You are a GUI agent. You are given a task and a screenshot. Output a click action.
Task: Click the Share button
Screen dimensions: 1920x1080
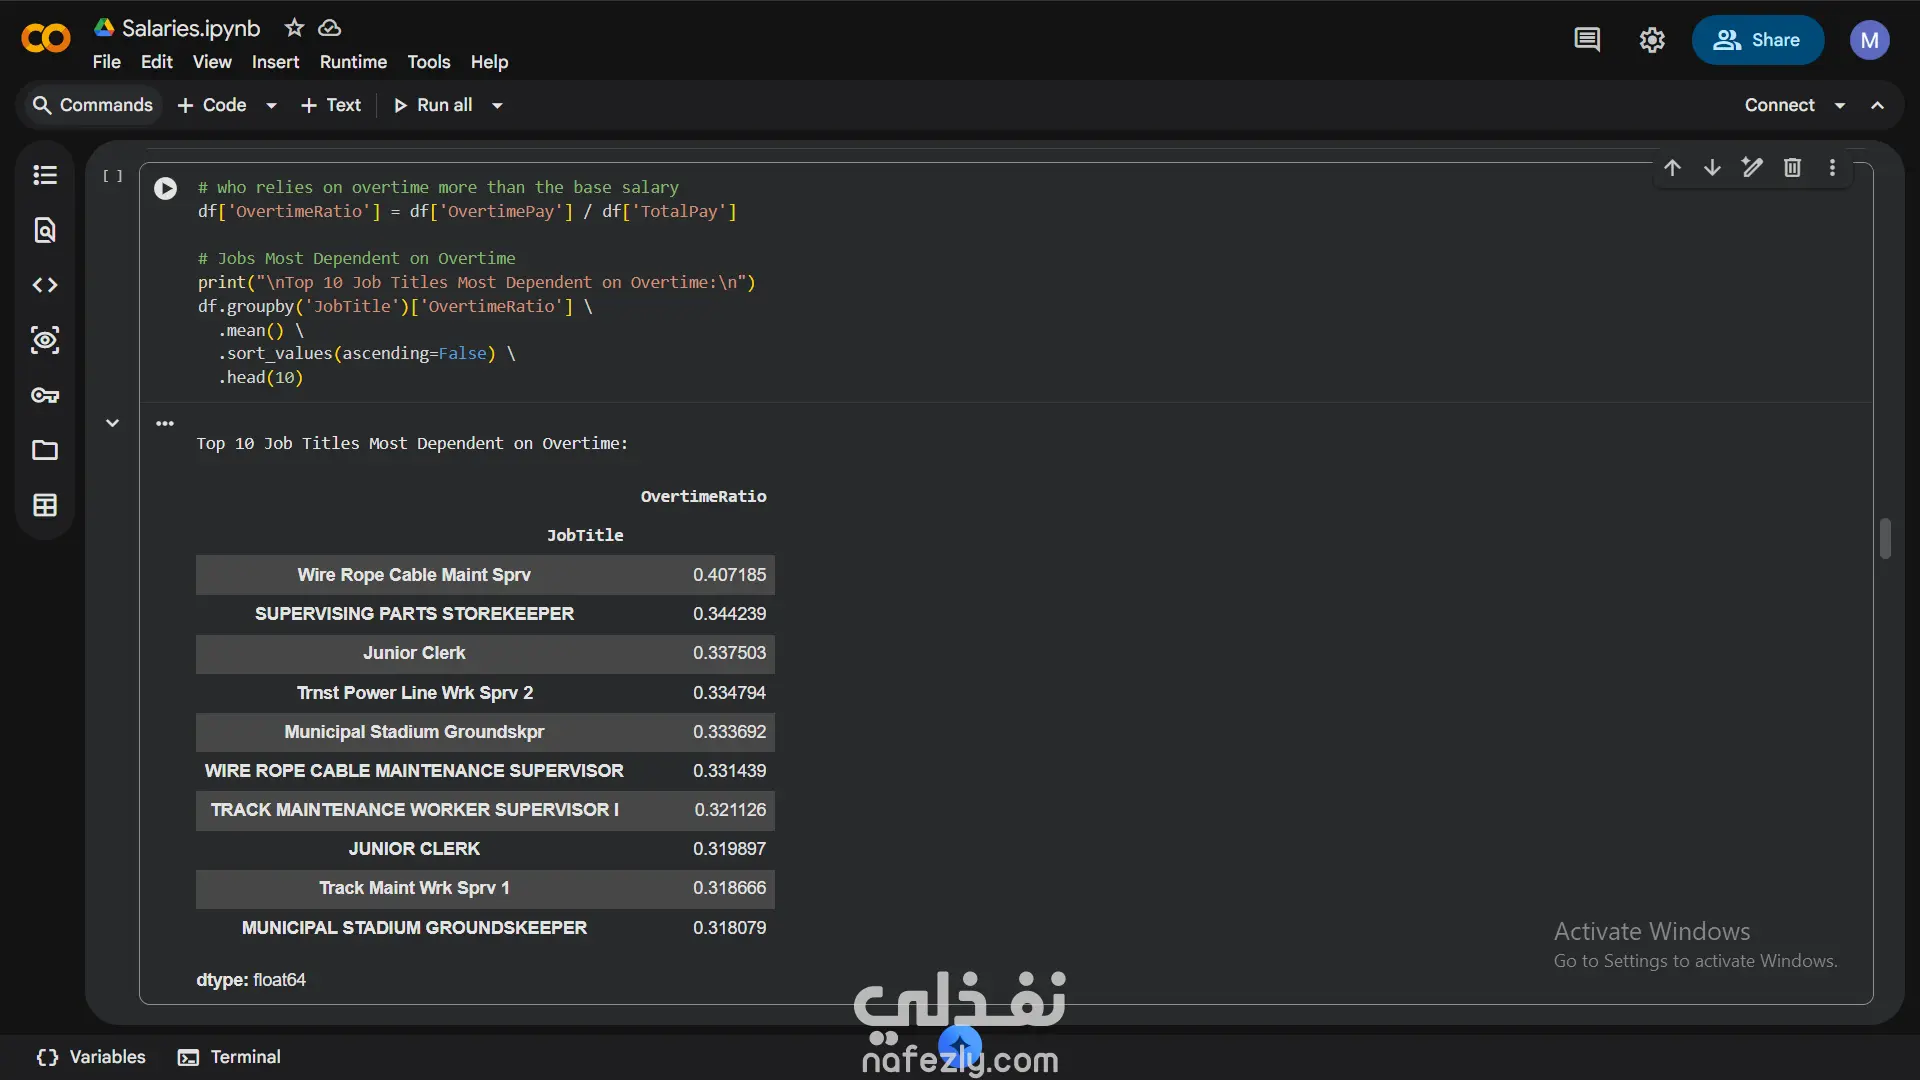tap(1757, 40)
